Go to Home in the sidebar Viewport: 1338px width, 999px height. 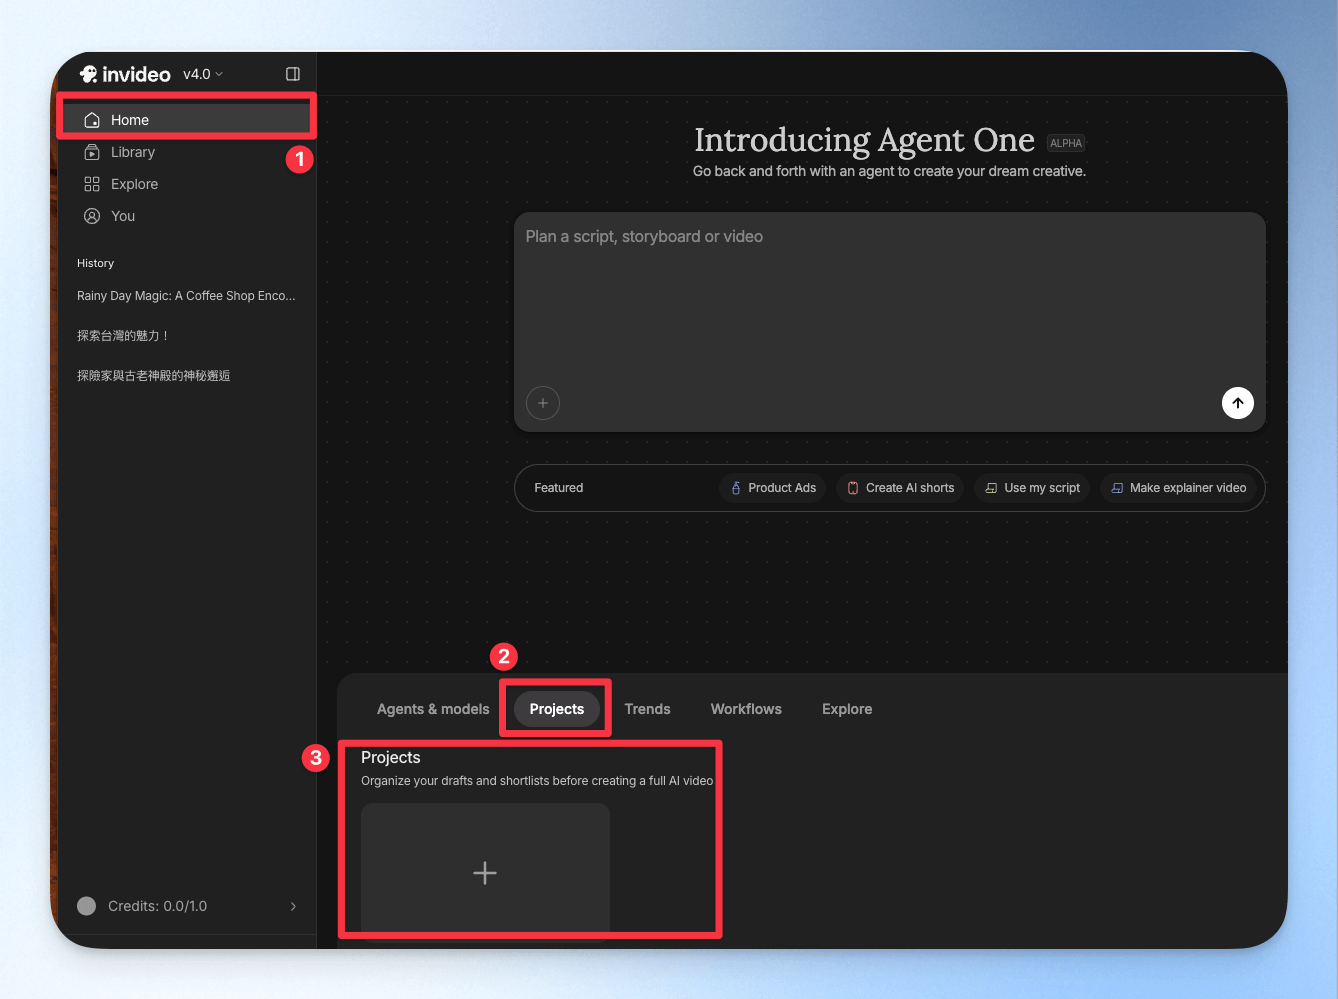pyautogui.click(x=186, y=120)
